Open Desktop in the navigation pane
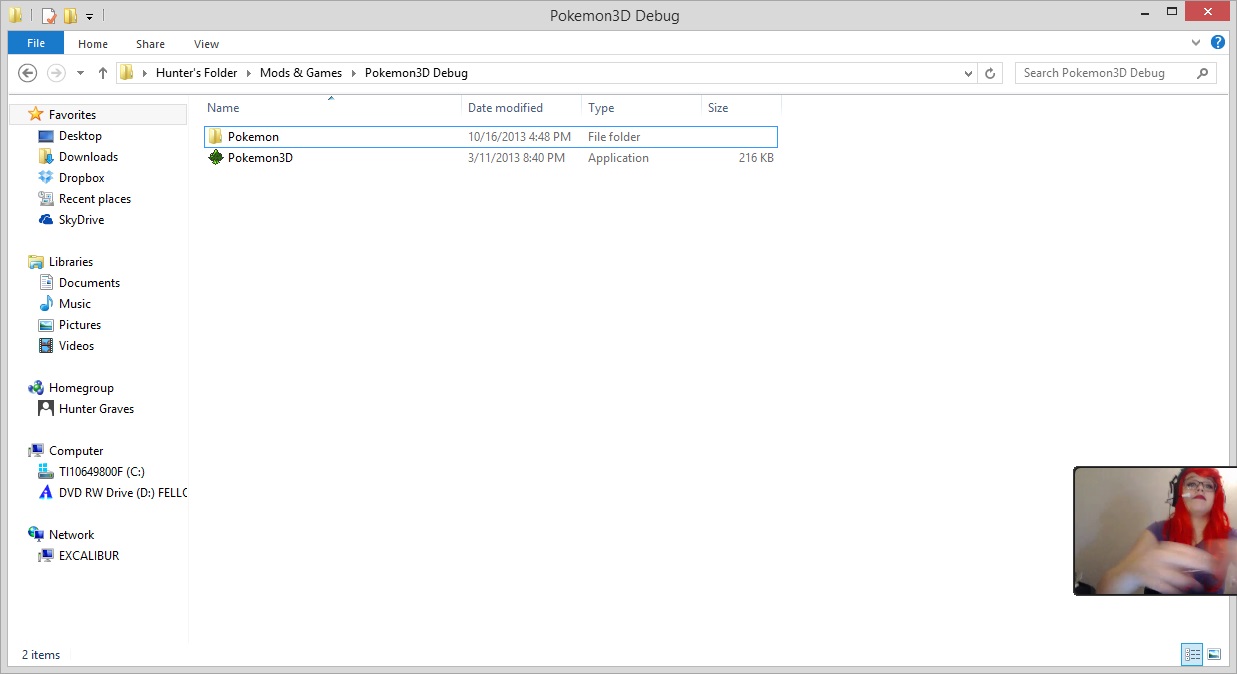Image resolution: width=1237 pixels, height=674 pixels. coord(80,136)
